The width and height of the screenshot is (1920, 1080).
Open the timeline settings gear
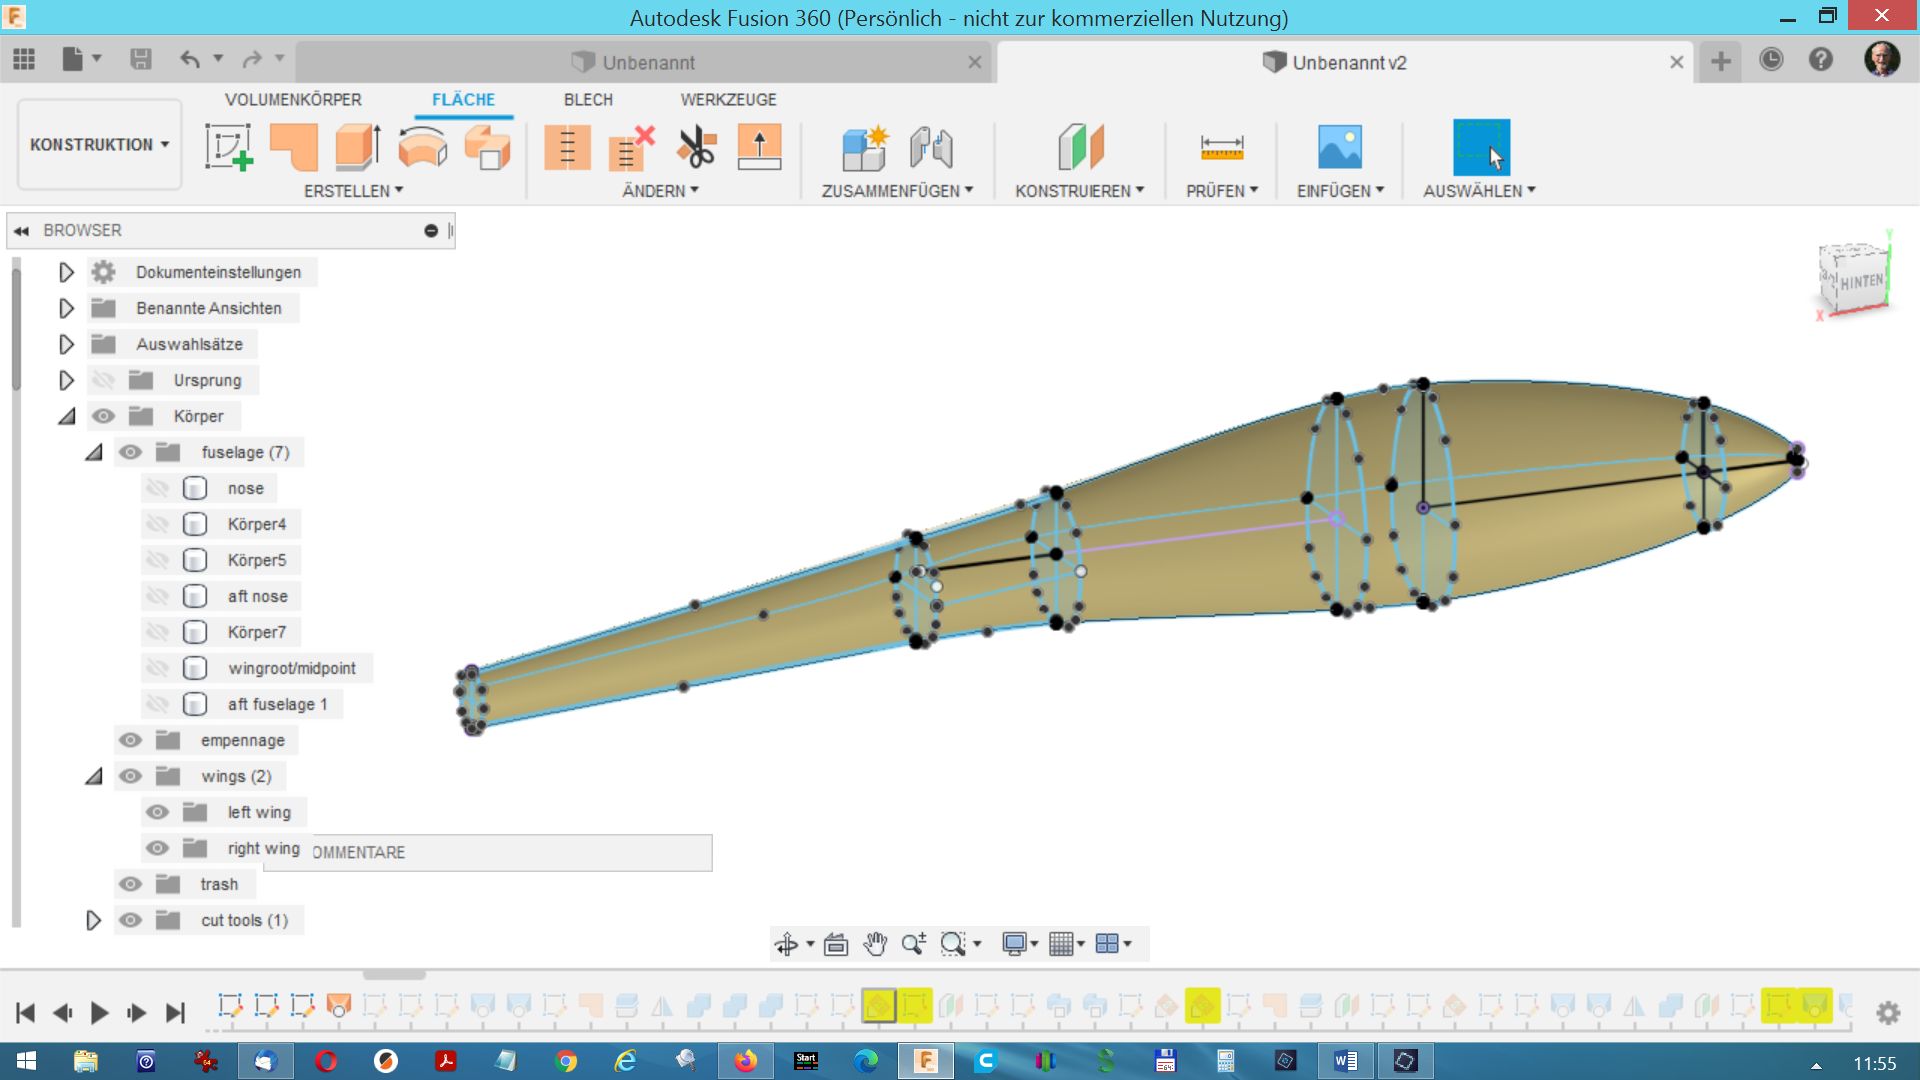(x=1888, y=1013)
